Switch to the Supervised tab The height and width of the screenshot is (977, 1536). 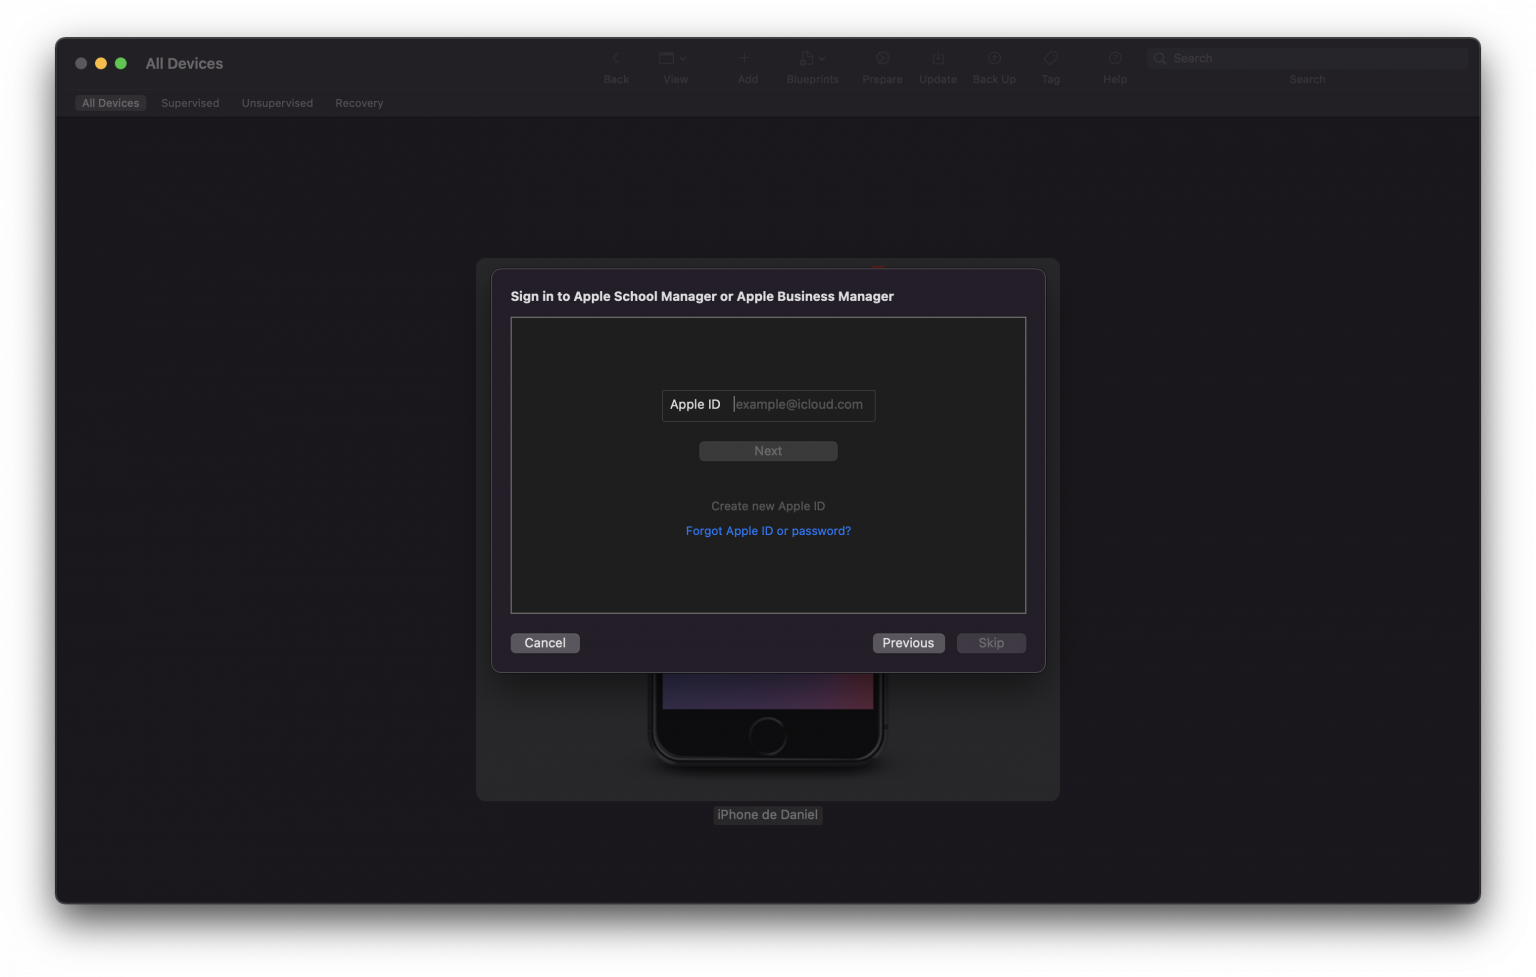[190, 102]
